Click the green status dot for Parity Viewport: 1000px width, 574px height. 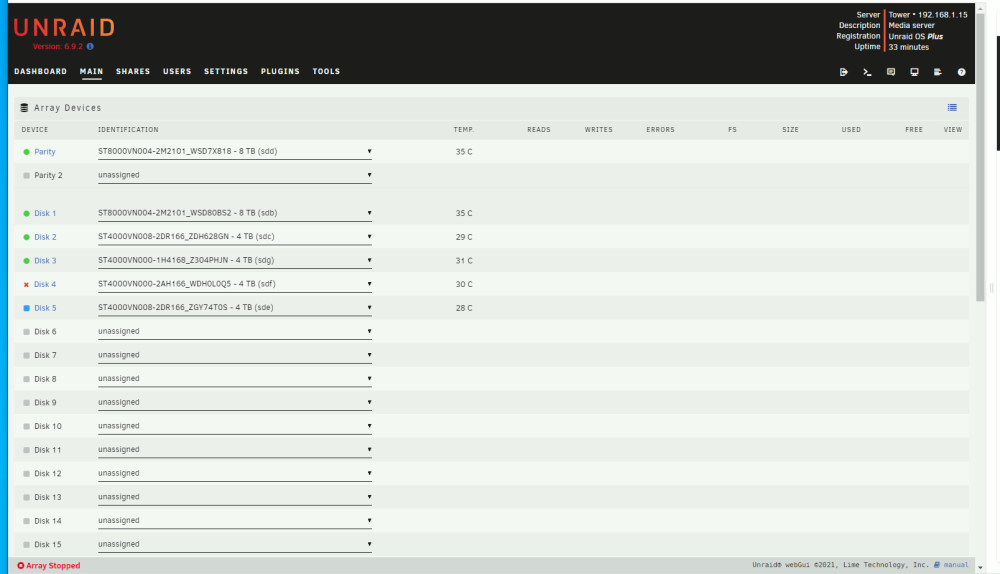tap(26, 152)
